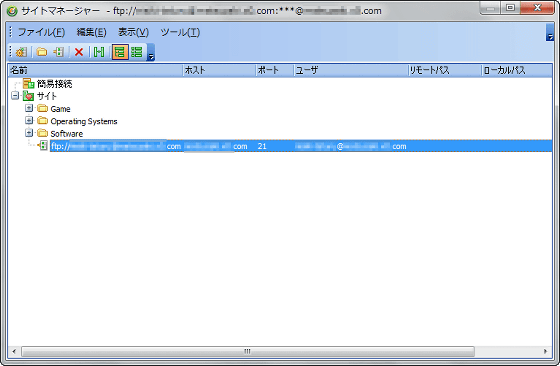Click the user cell of ftp site row
Viewport: 560px width, 366px height.
tap(351, 146)
